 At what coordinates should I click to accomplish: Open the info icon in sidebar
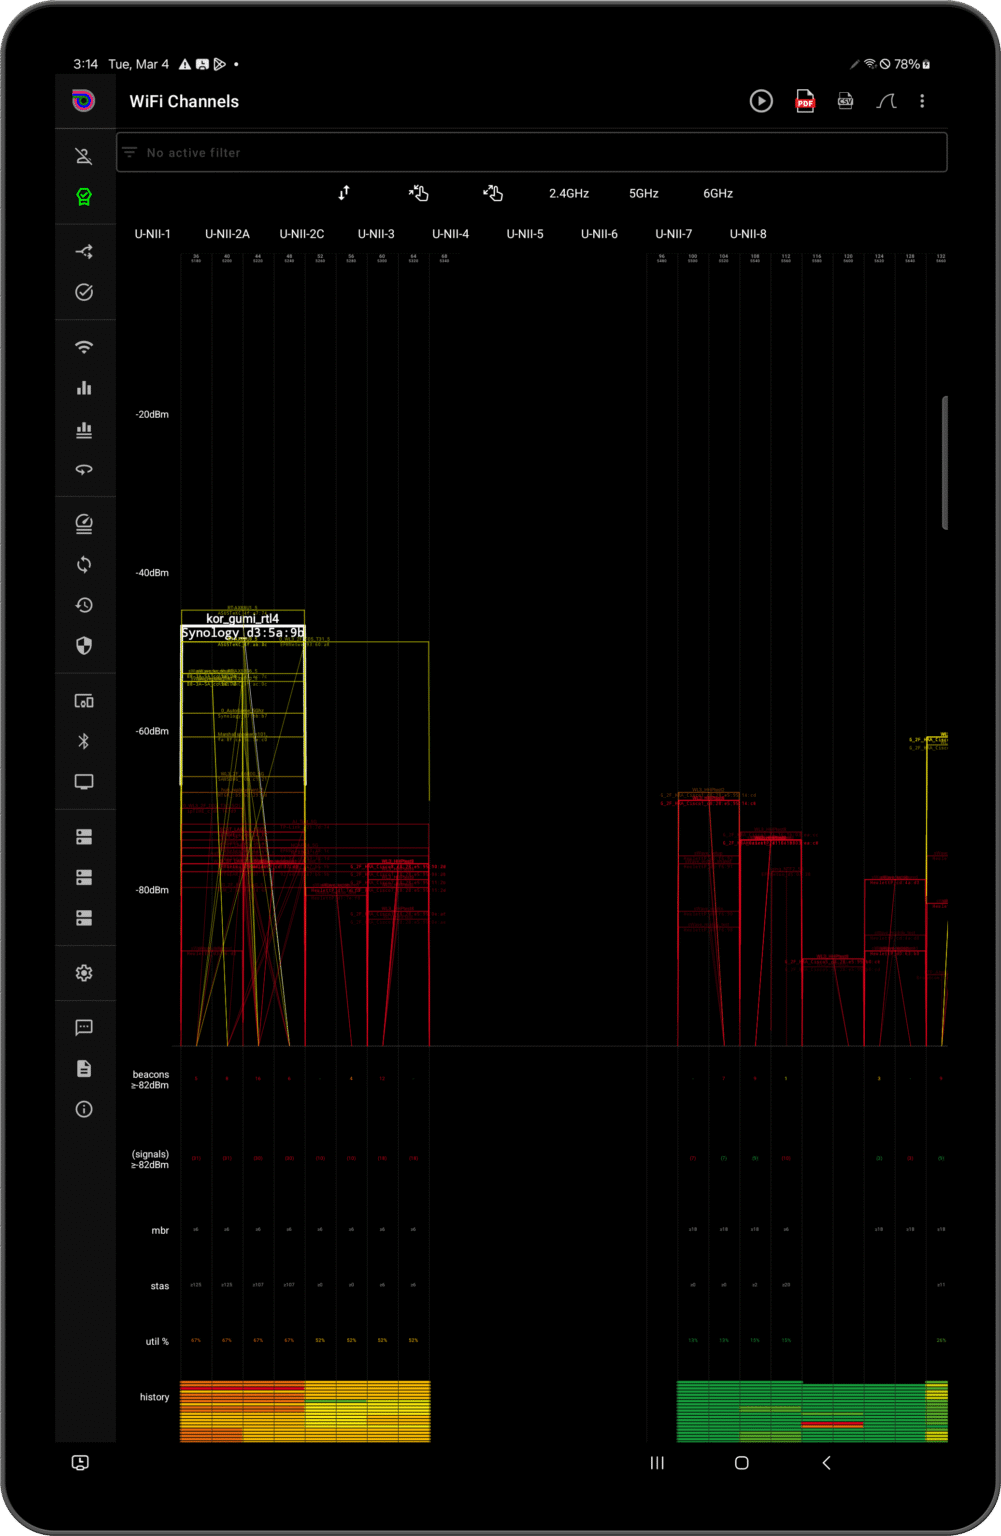(x=84, y=1109)
